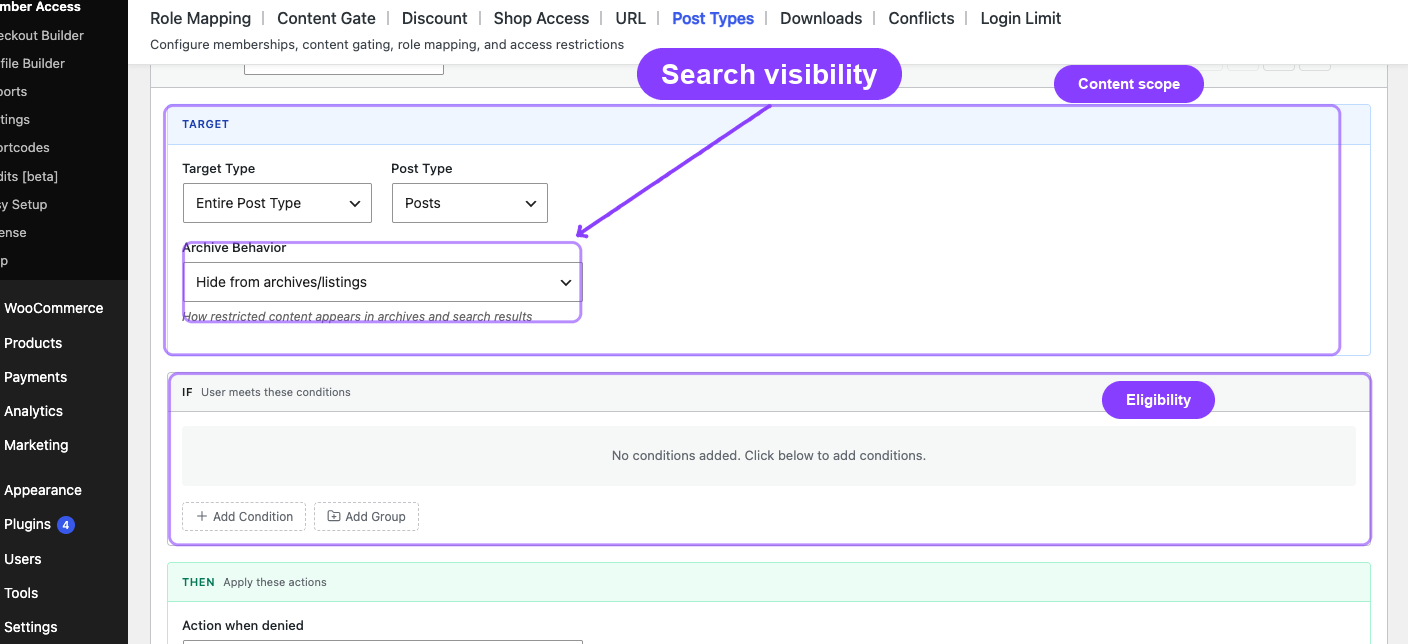Open Analytics in the sidebar

click(x=33, y=411)
